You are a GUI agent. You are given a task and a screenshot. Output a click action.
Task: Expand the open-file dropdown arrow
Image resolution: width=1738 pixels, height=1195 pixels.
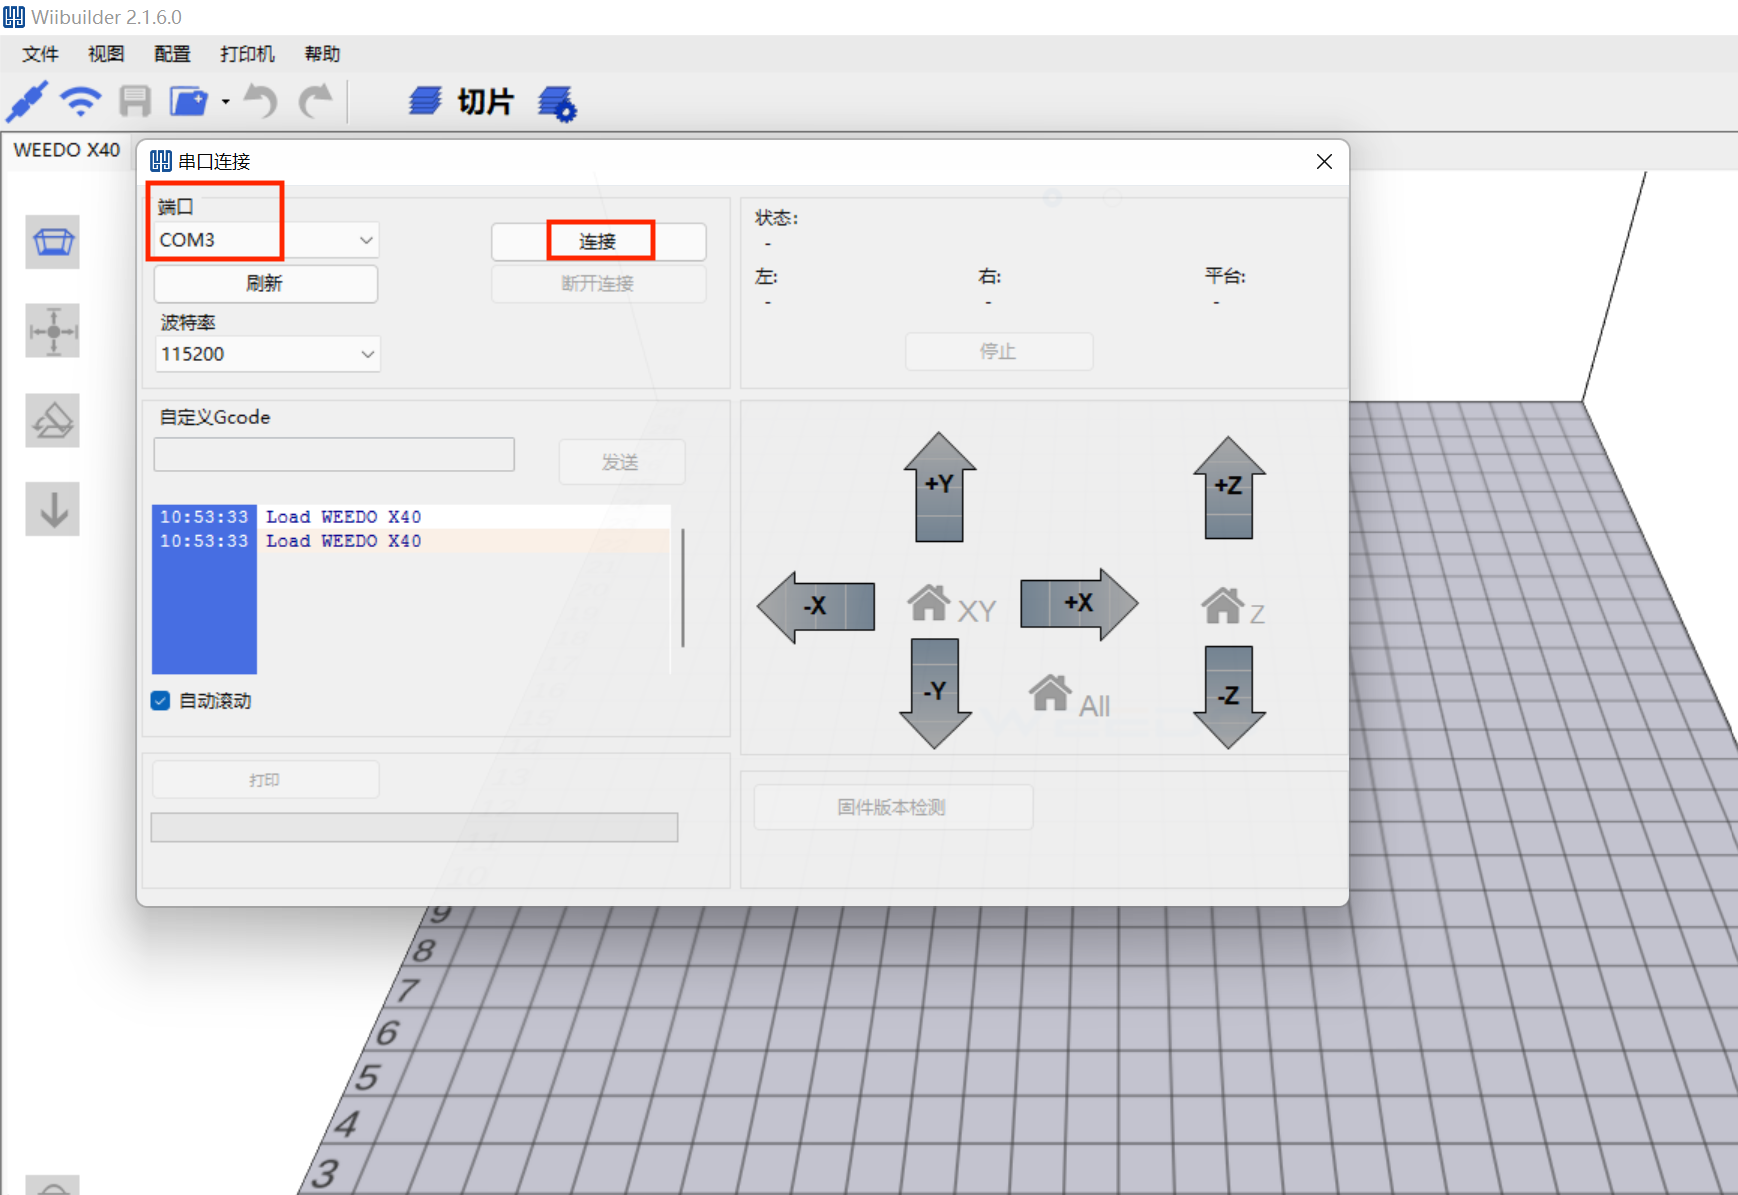[226, 102]
